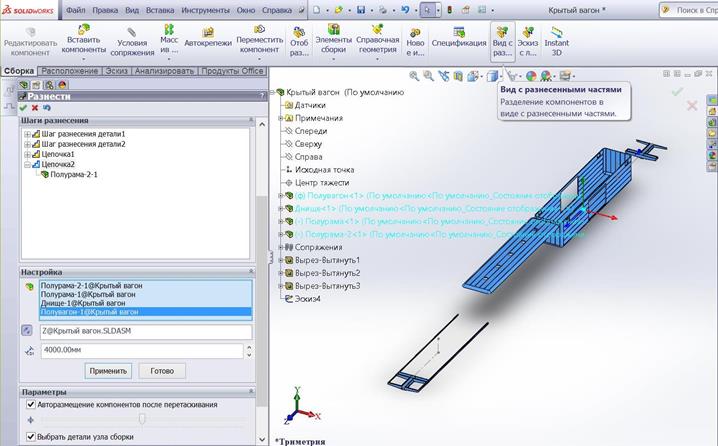Uncheck Выбрать детали узла сборки checkbox
The image size is (718, 446).
pyautogui.click(x=29, y=437)
